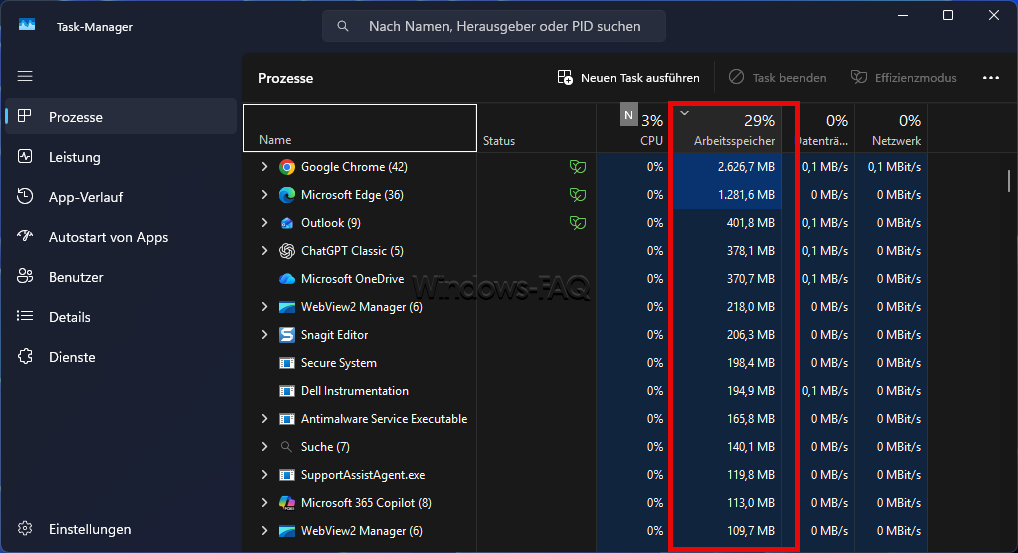1018x553 pixels.
Task: Expand the Suche (7) process group
Action: click(264, 447)
